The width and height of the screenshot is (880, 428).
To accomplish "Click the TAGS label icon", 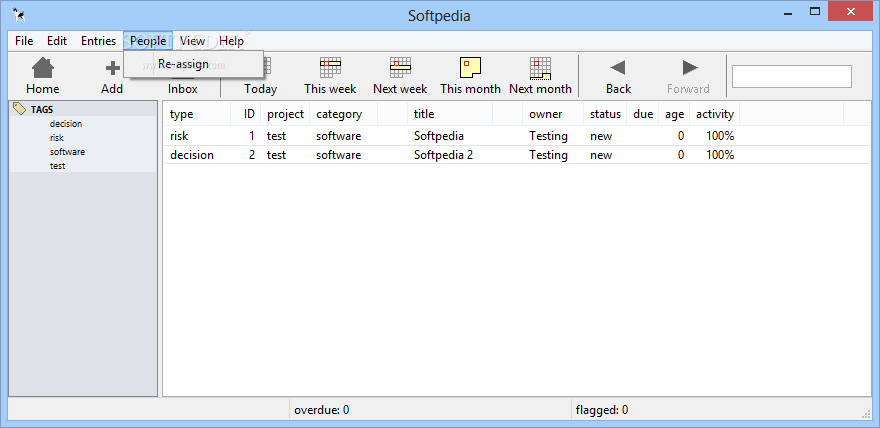I will (x=20, y=109).
